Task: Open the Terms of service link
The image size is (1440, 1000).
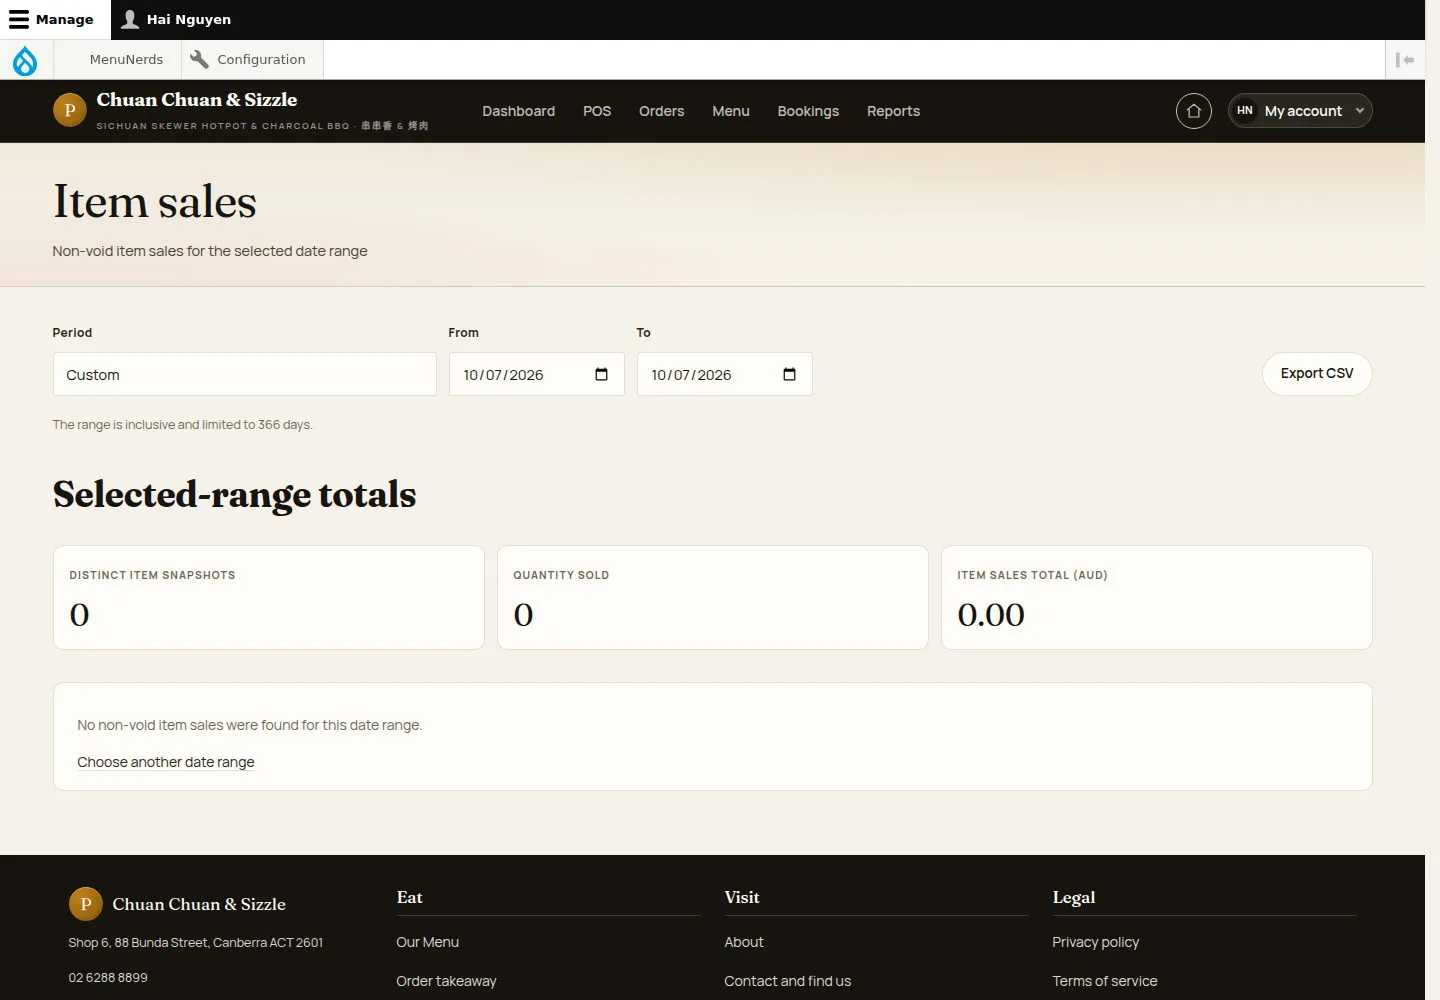Action: click(x=1104, y=981)
